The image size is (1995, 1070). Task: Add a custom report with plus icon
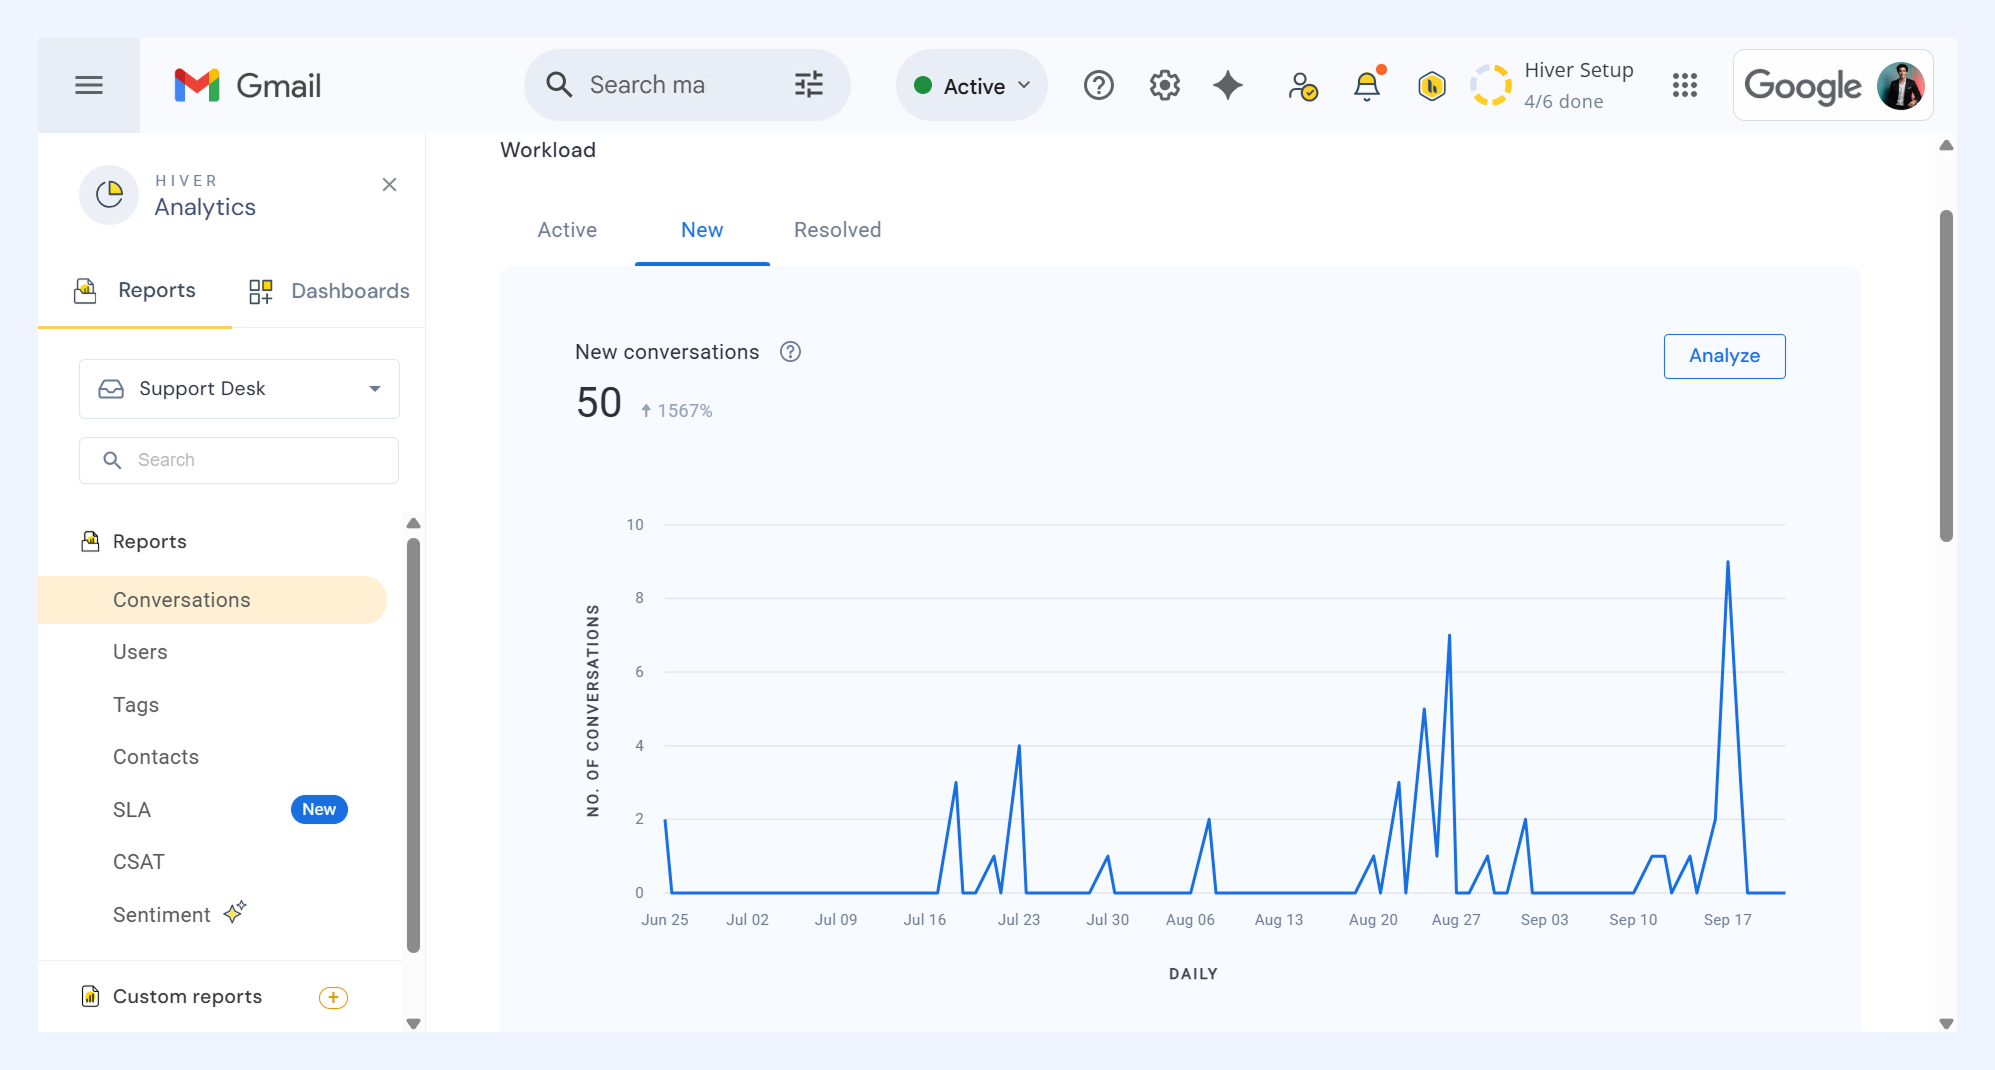333,997
